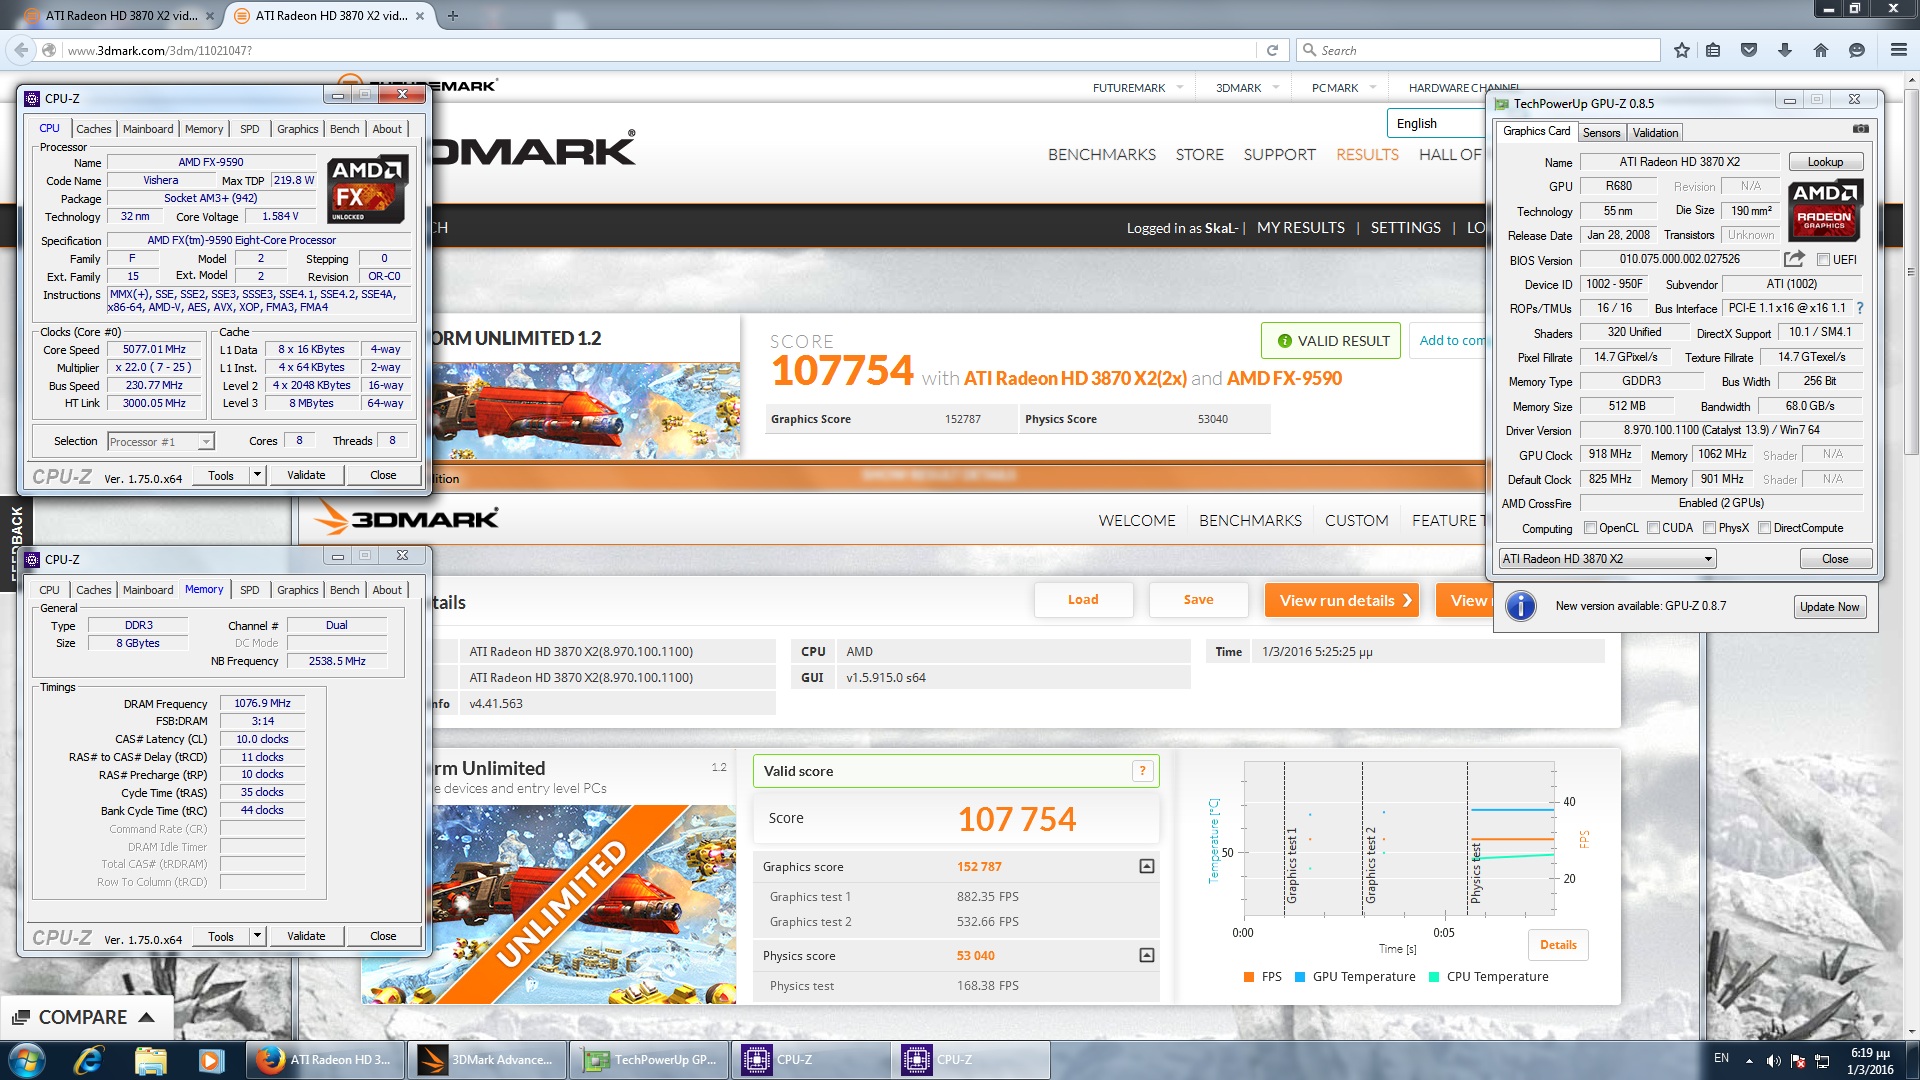Switch to SPD tab in bottom CPU-Z window
Viewport: 1920px width, 1080px height.
point(250,590)
